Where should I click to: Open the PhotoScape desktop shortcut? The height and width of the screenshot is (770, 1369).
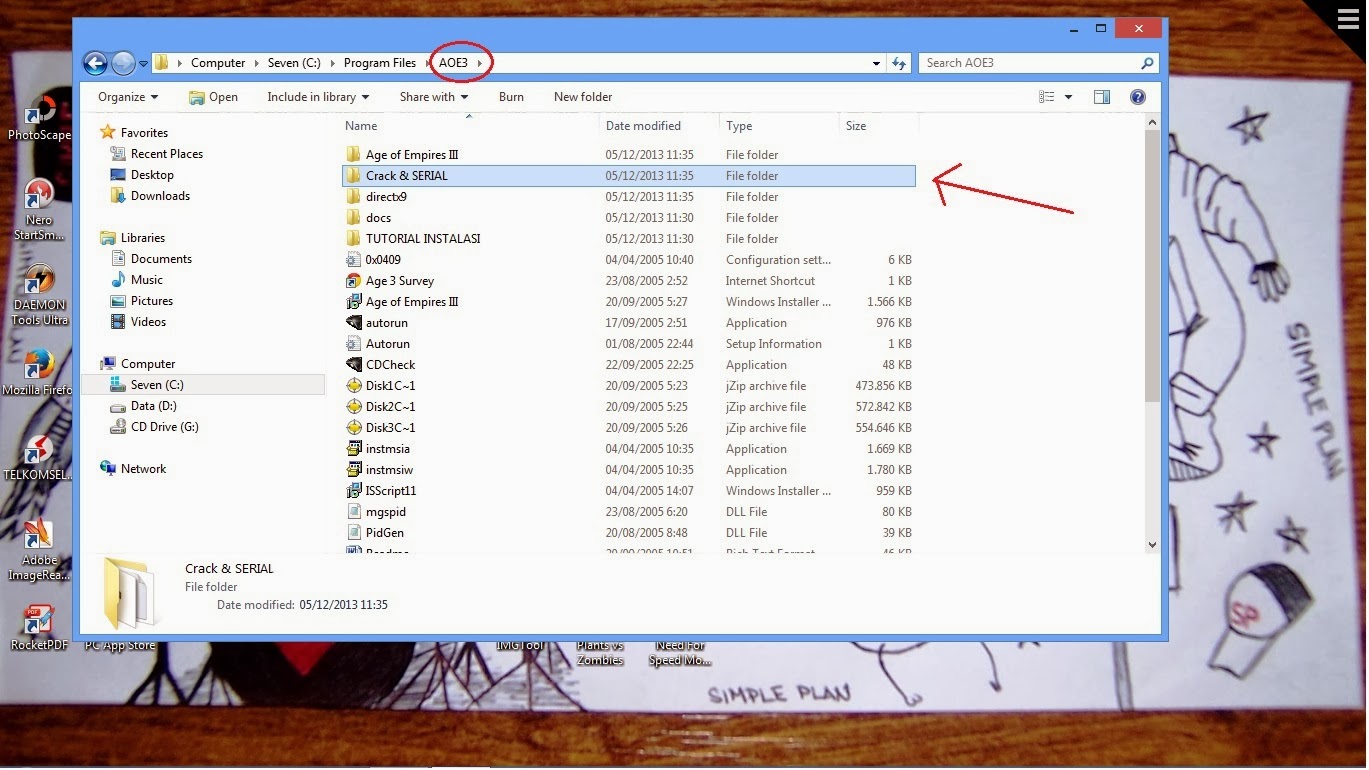(x=40, y=118)
